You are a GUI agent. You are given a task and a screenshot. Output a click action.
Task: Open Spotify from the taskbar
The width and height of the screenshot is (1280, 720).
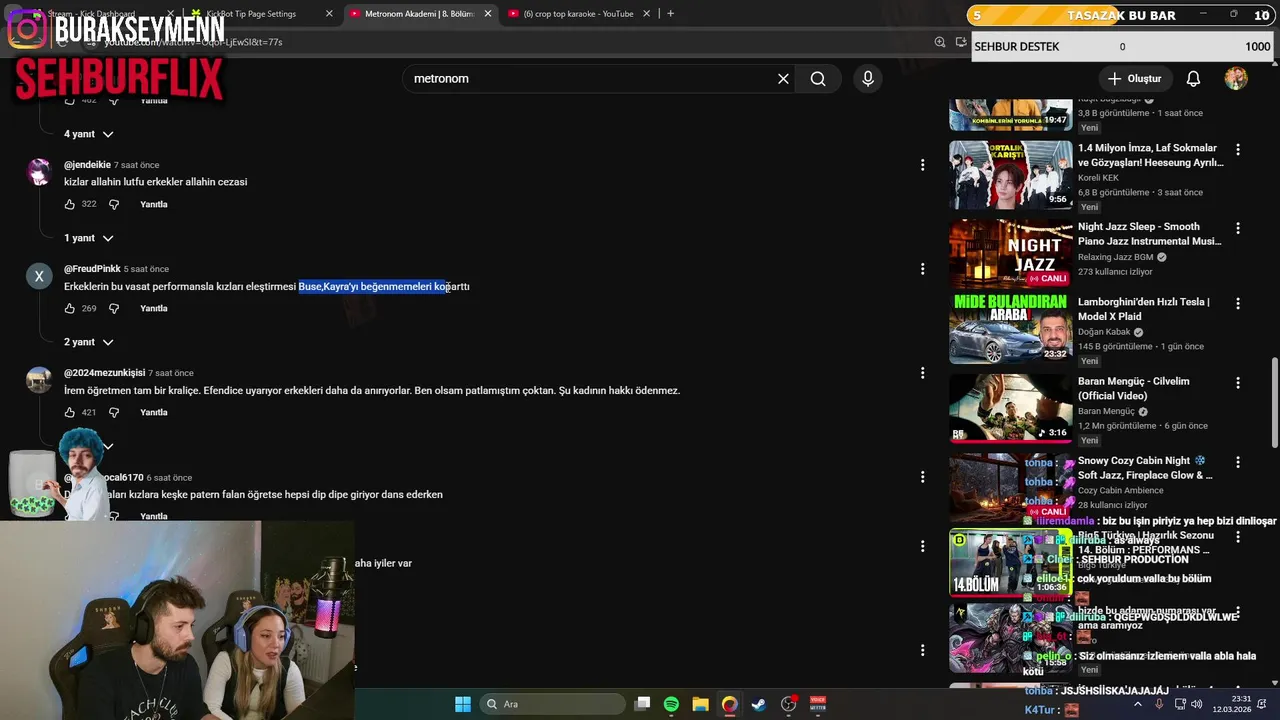(671, 704)
